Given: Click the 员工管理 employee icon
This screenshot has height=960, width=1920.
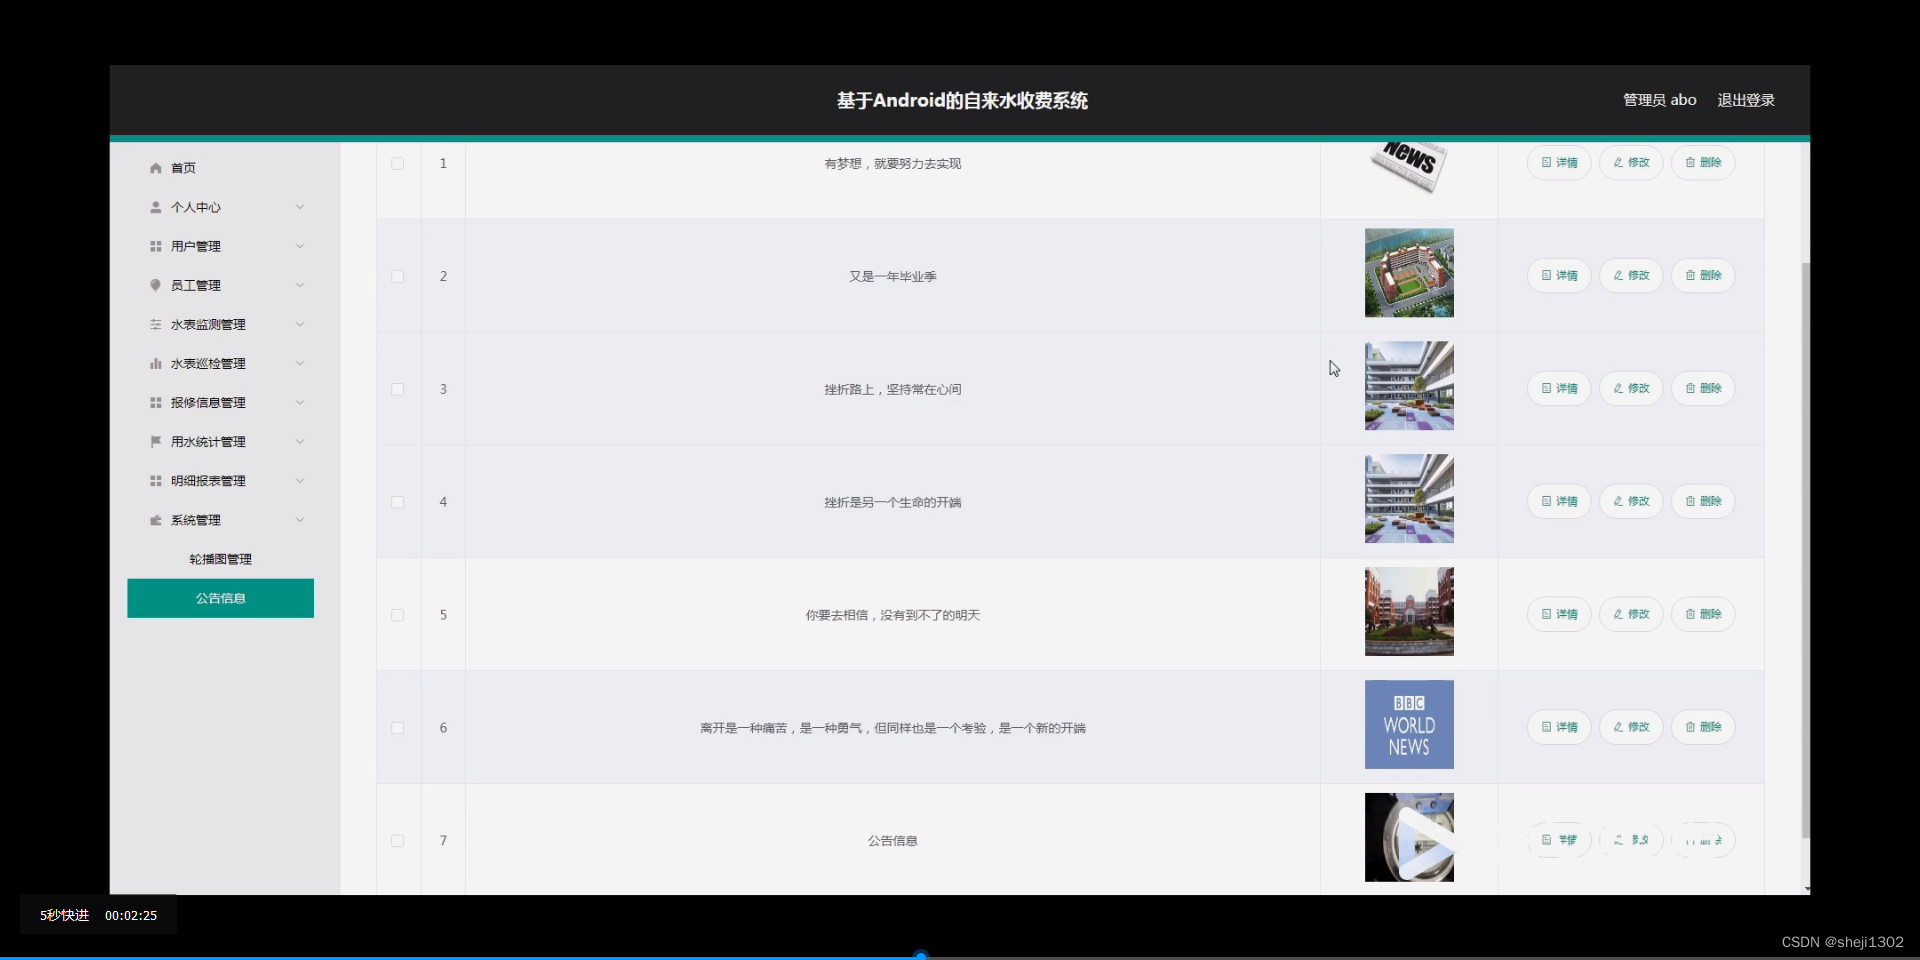Looking at the screenshot, I should pyautogui.click(x=155, y=285).
